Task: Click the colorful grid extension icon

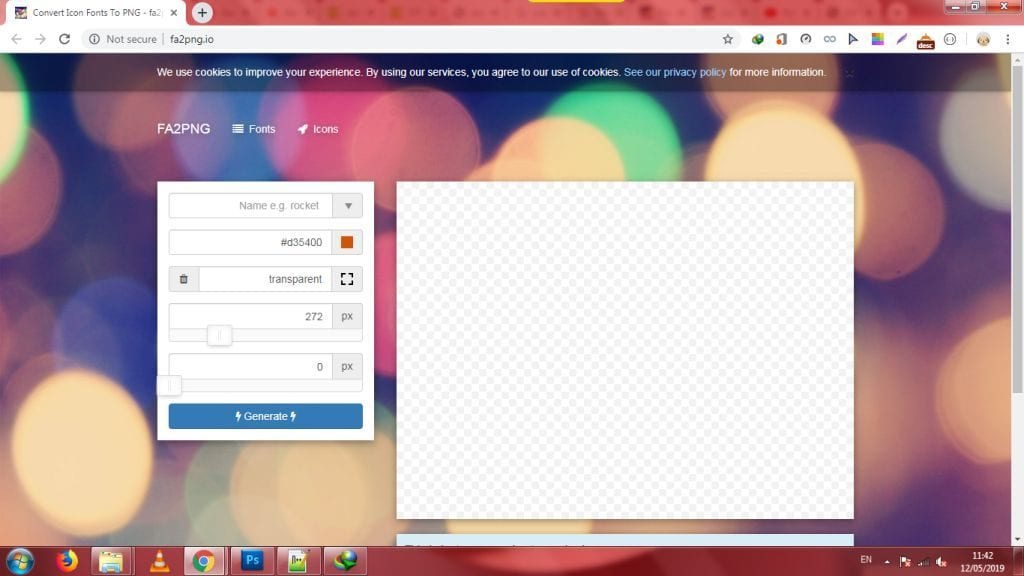Action: 877,39
